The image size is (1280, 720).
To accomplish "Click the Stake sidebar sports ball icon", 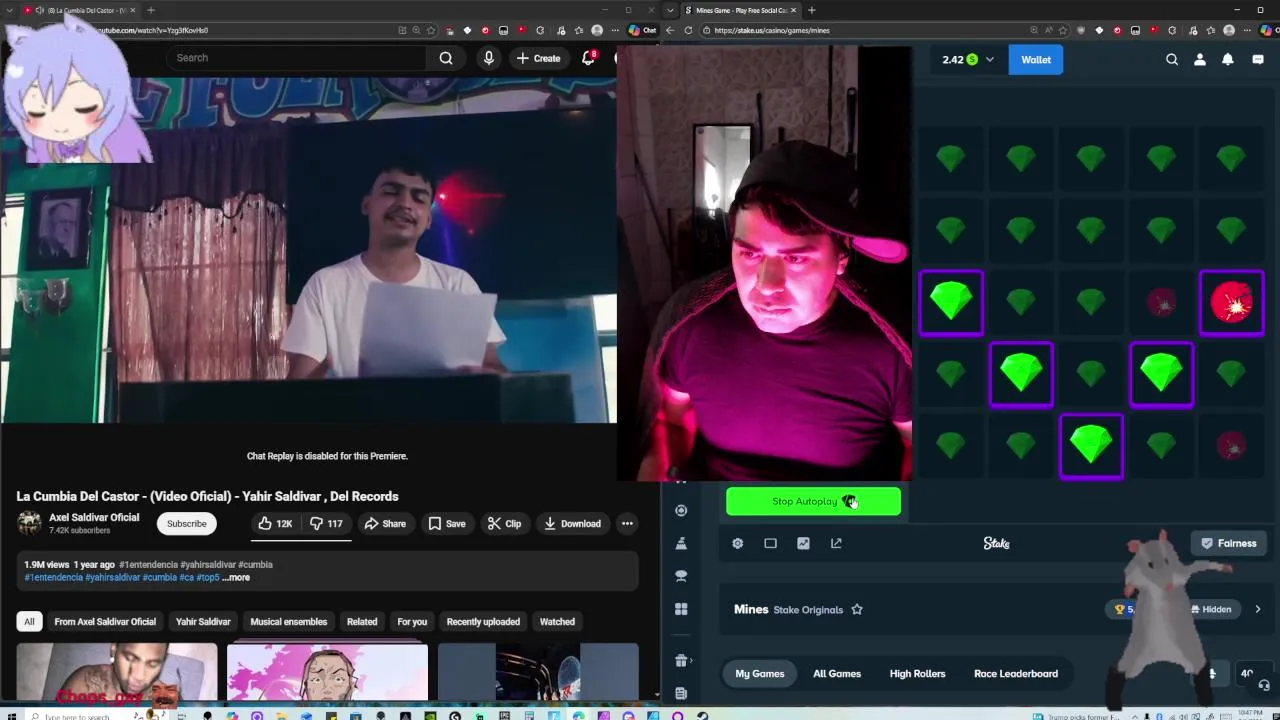I will pyautogui.click(x=681, y=510).
